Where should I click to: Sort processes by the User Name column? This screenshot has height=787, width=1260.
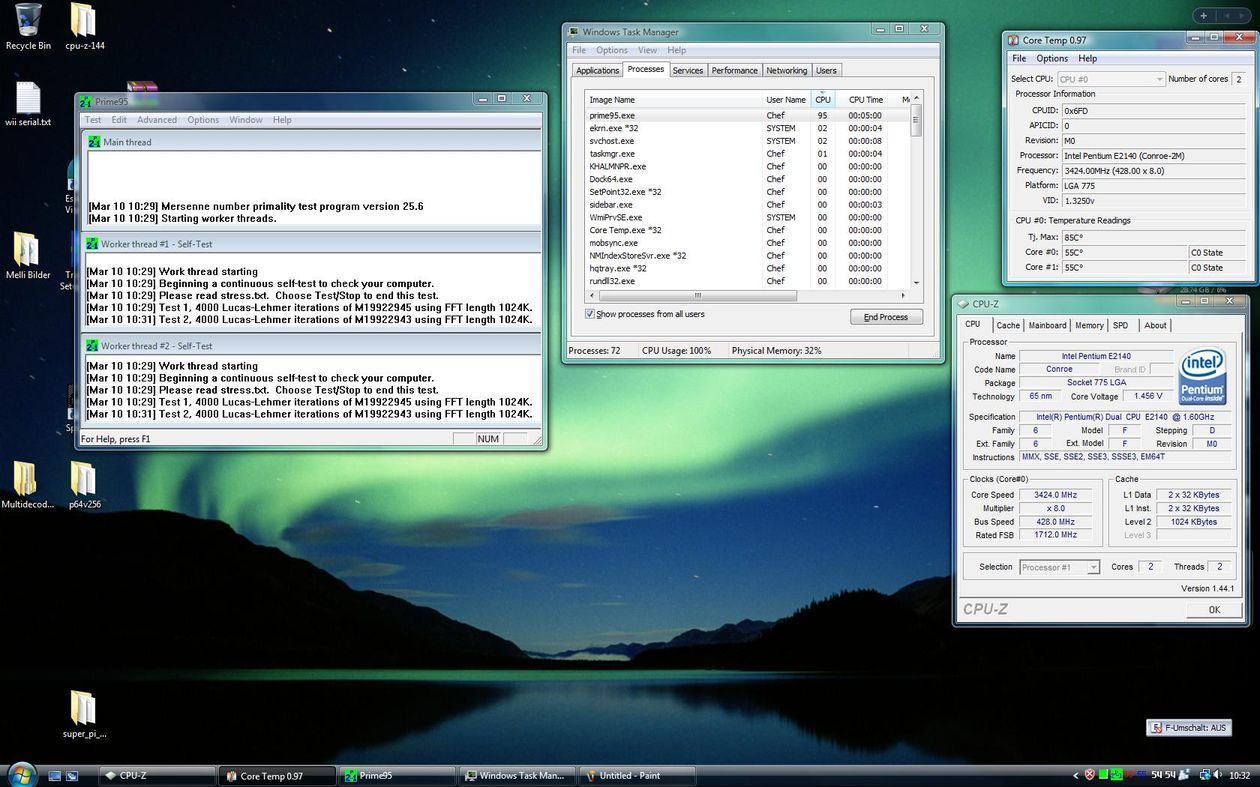(x=786, y=99)
